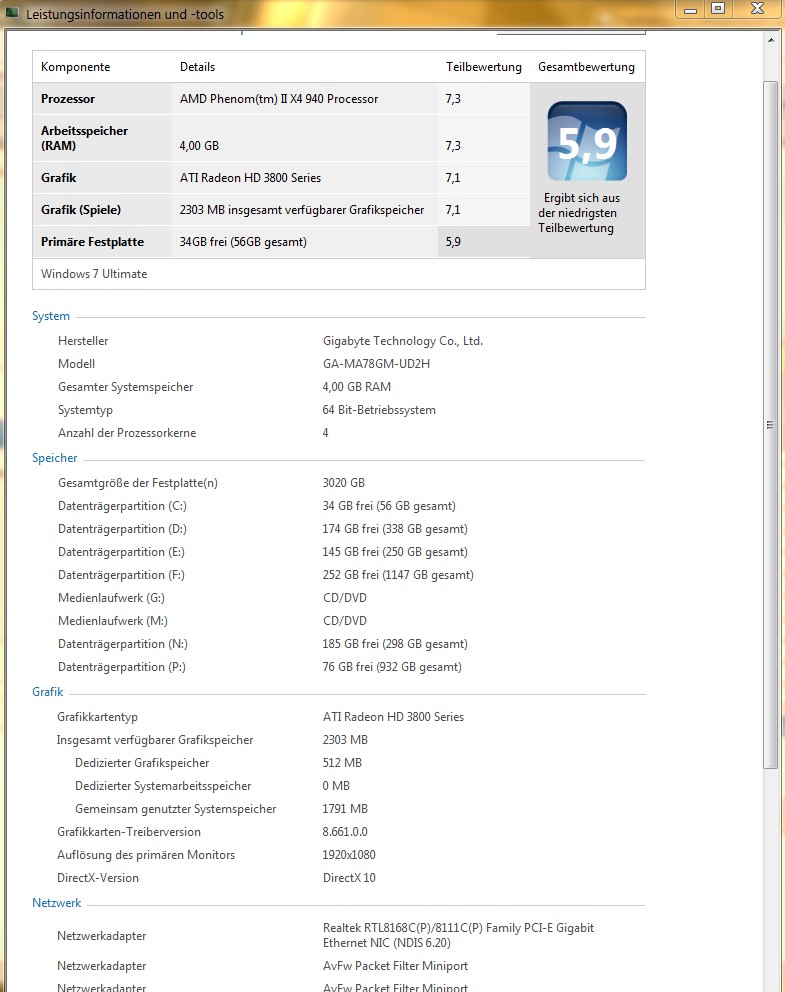Screen dimensions: 785x992
Task: Click Dedizierter Grafikspeicher label
Action: point(142,763)
